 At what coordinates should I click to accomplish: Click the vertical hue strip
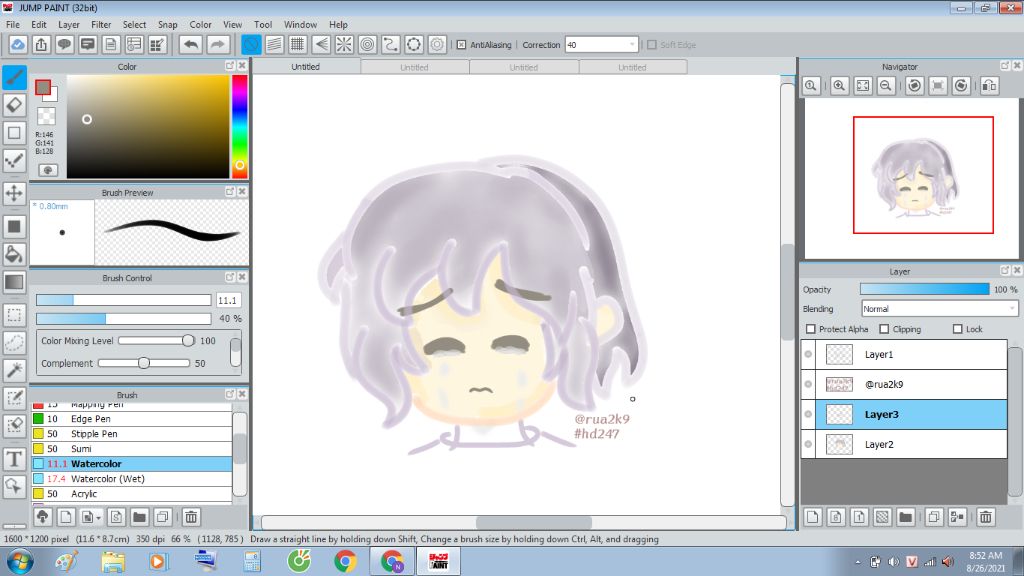[240, 126]
